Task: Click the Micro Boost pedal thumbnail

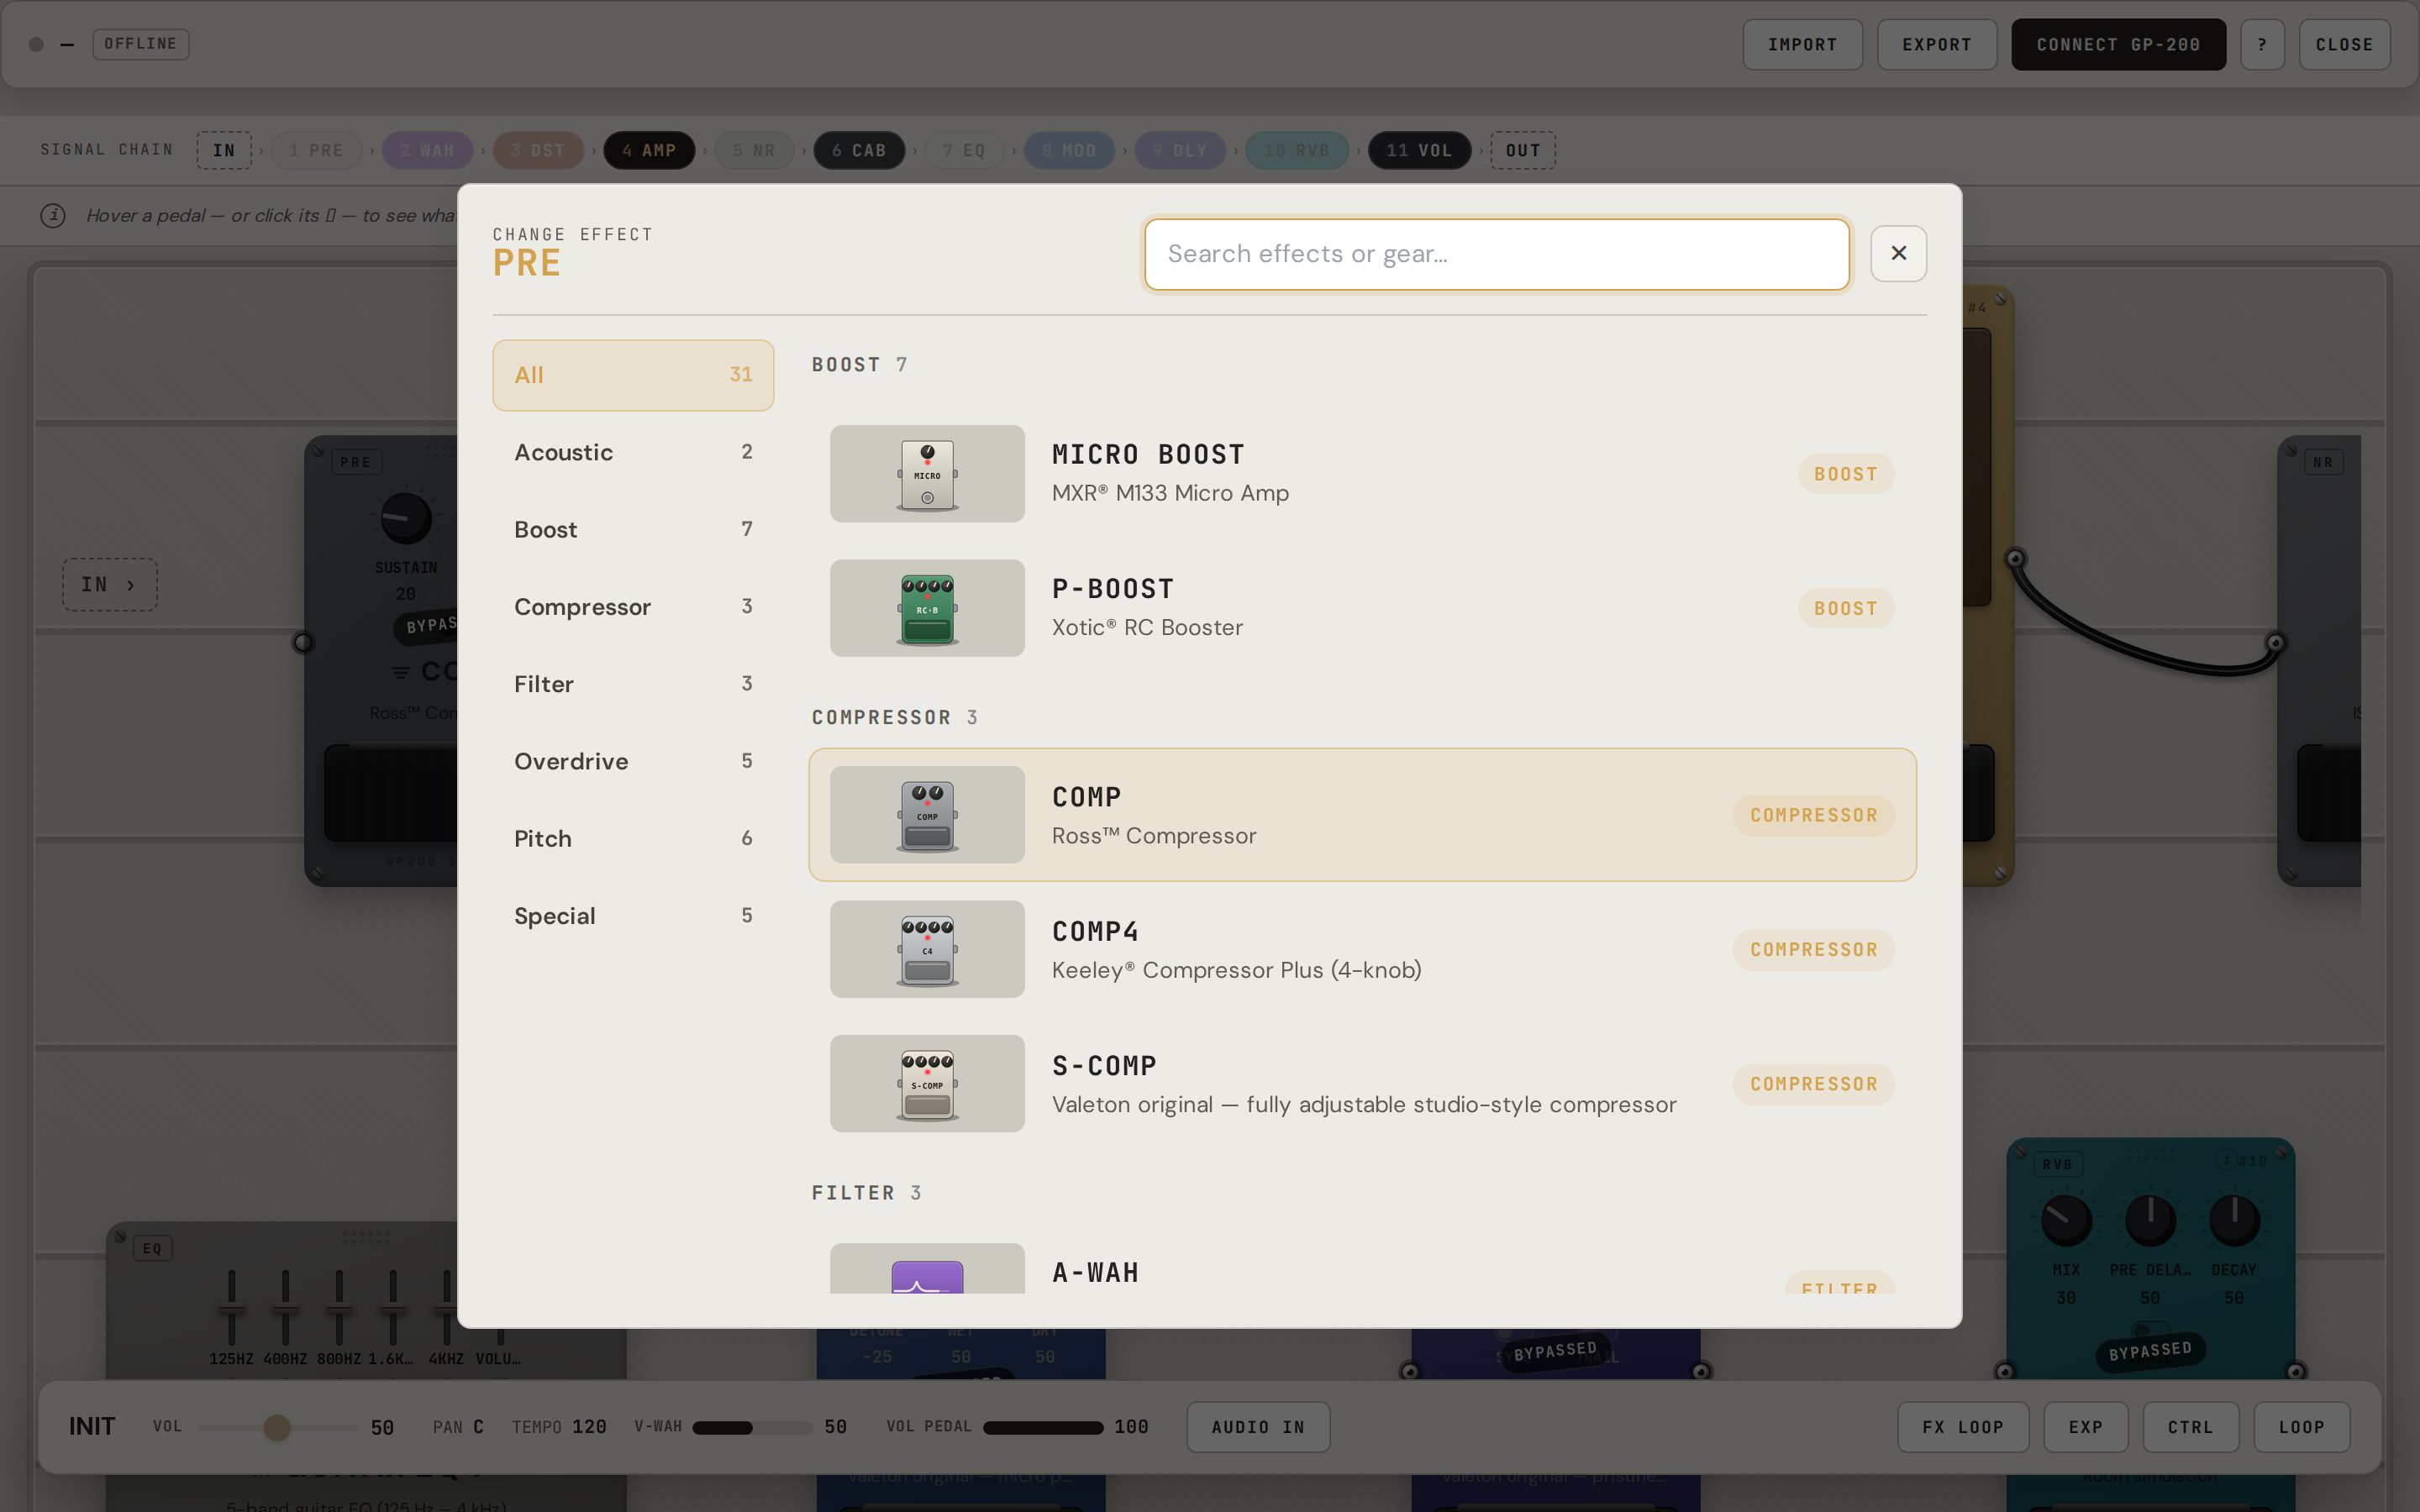Action: pos(927,474)
